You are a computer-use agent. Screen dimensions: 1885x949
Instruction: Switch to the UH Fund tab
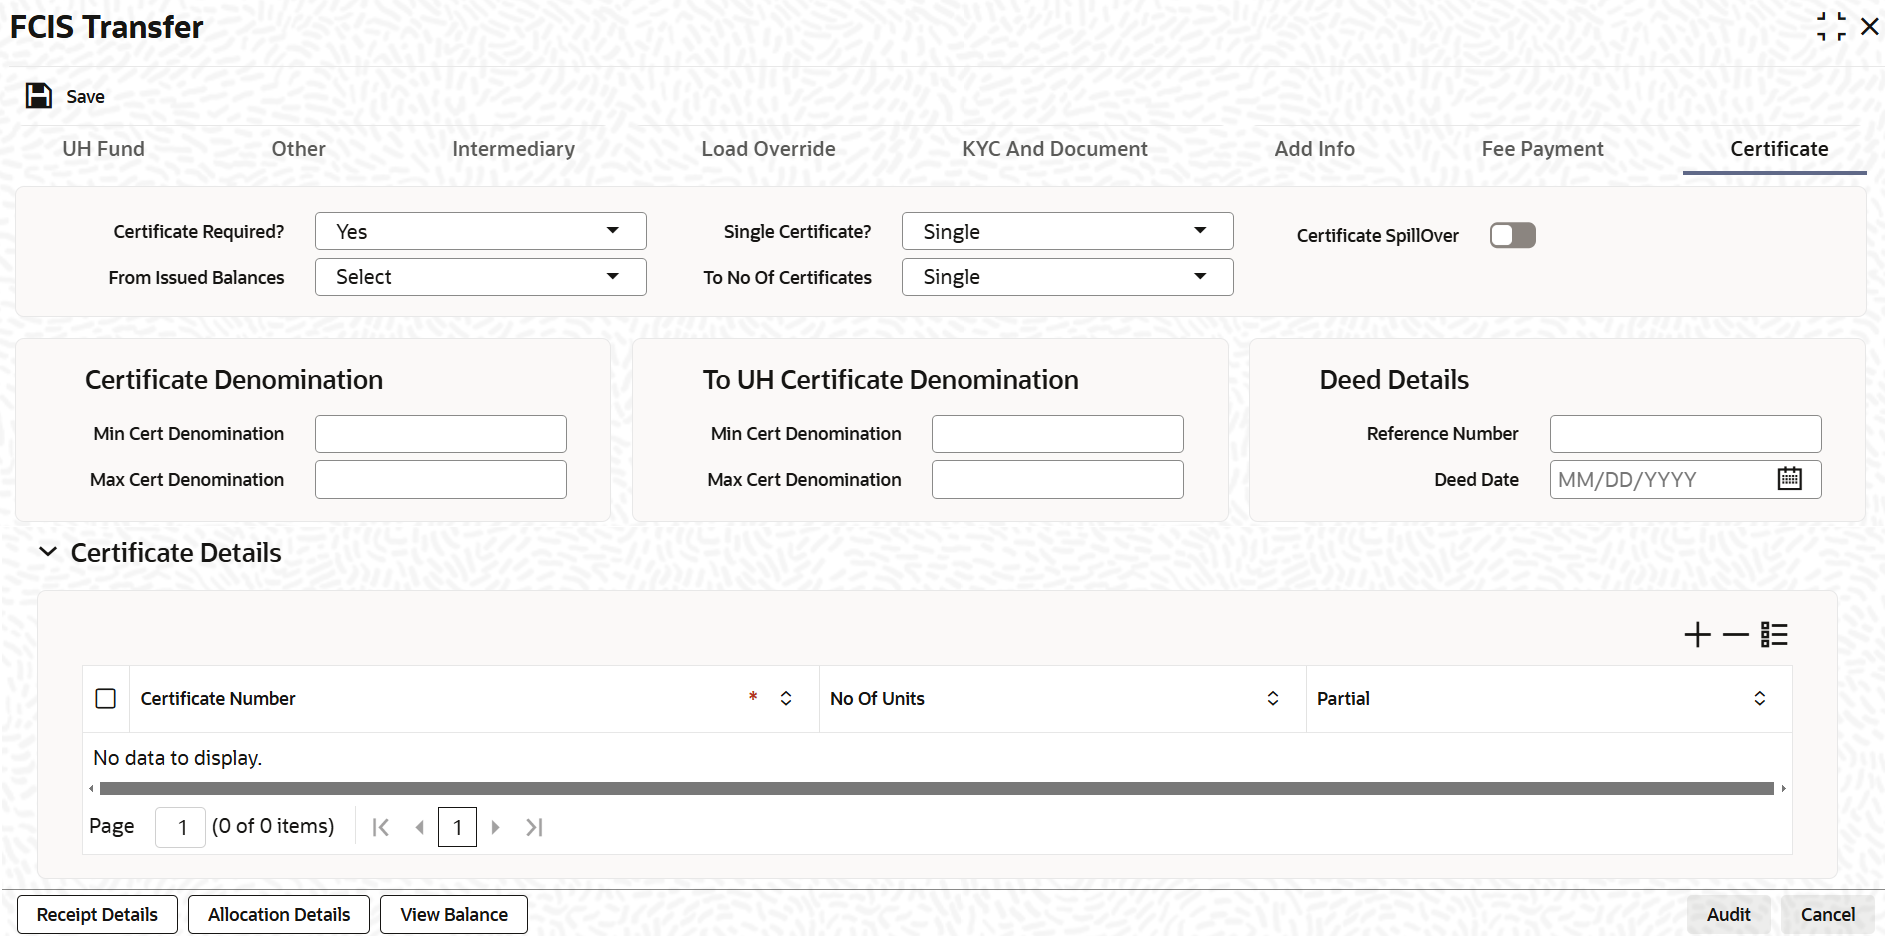click(104, 149)
